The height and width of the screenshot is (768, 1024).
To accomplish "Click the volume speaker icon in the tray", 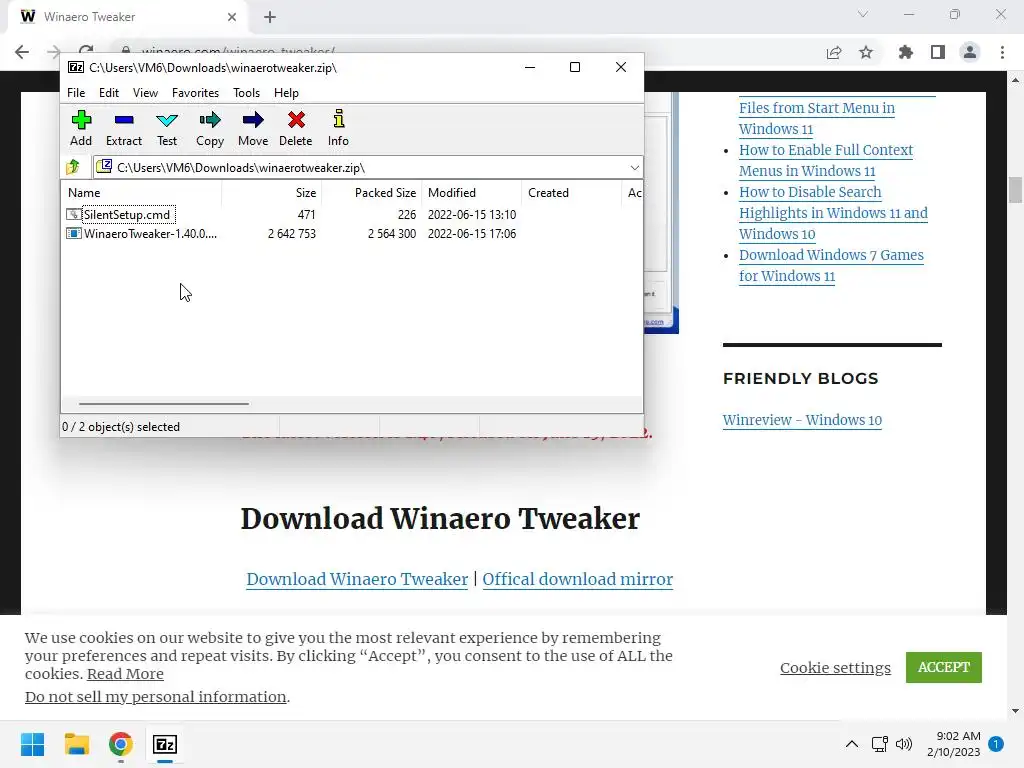I will 904,744.
